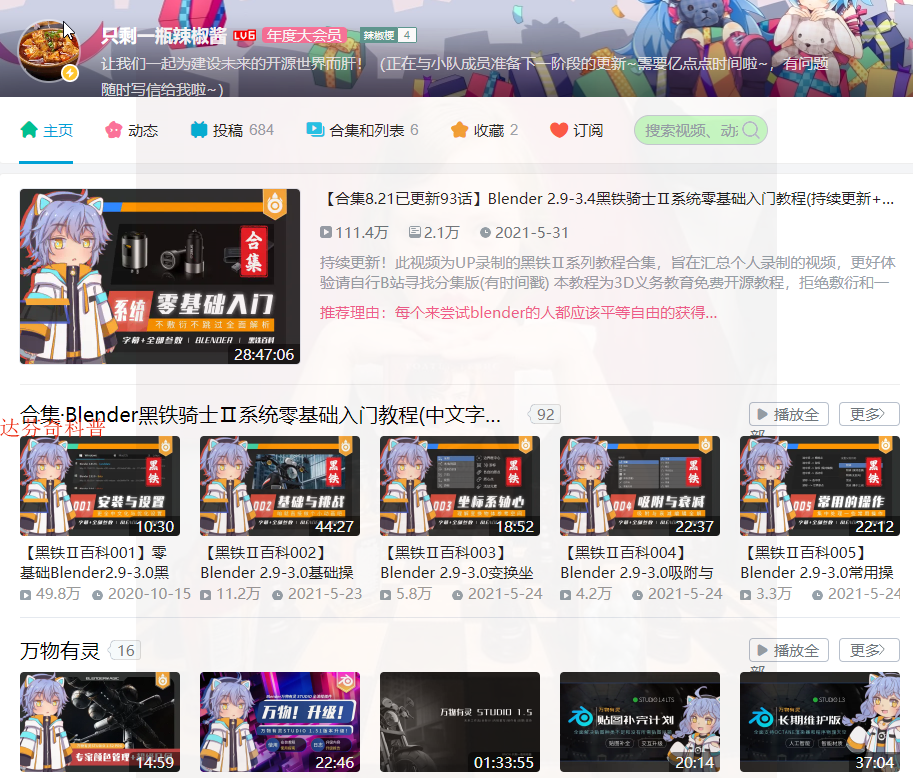Open the 【黑铁II百科004】 video title
Viewport: 913px width, 778px height.
636,563
